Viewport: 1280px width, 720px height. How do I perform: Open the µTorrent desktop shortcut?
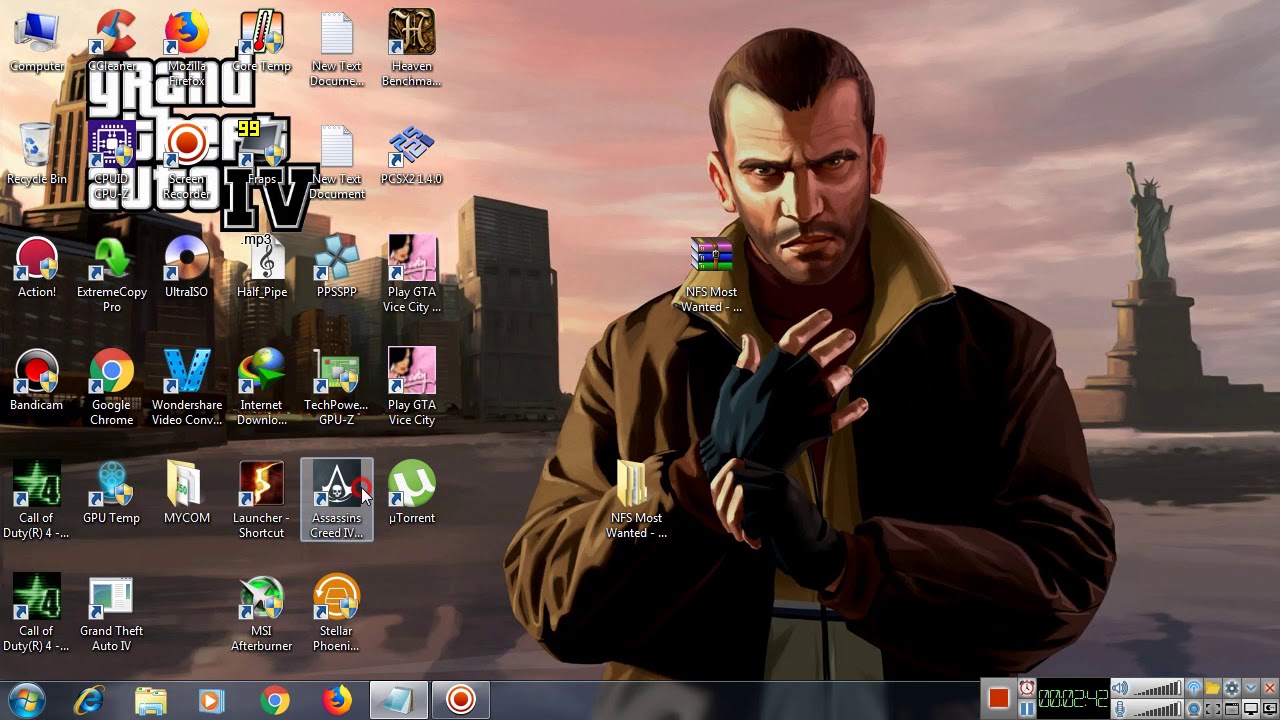[412, 494]
